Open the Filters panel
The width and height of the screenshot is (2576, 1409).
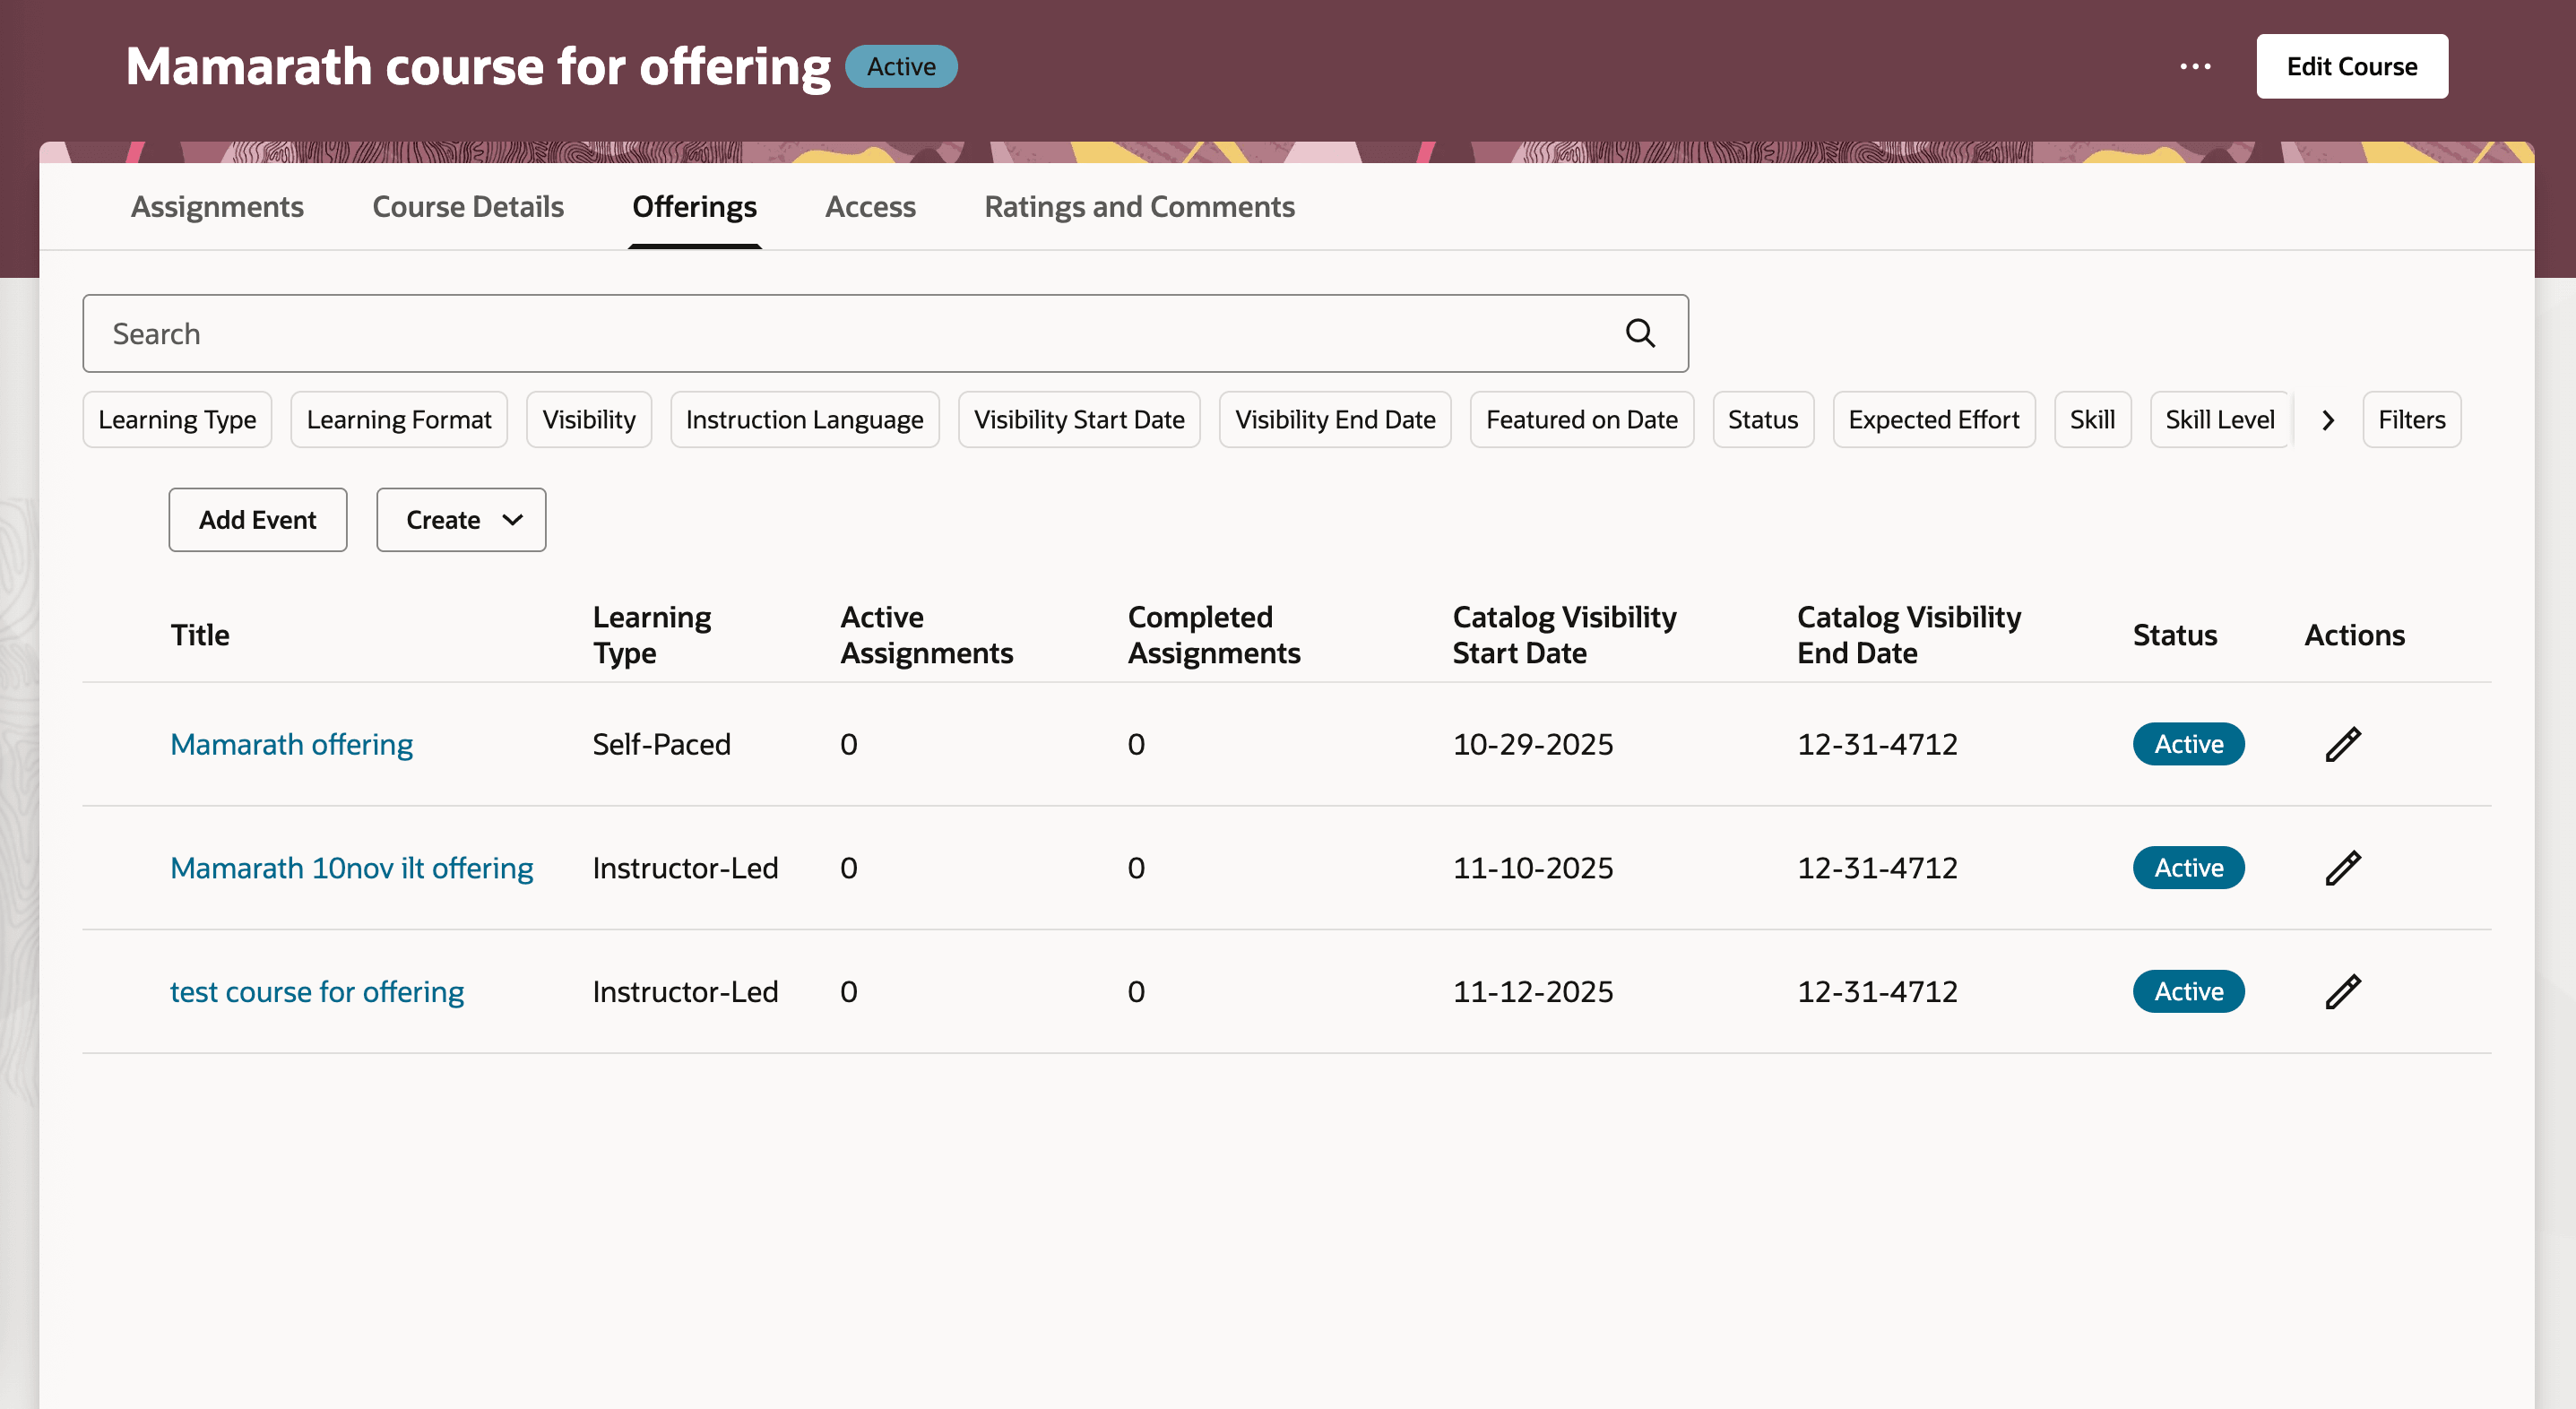(x=2412, y=419)
